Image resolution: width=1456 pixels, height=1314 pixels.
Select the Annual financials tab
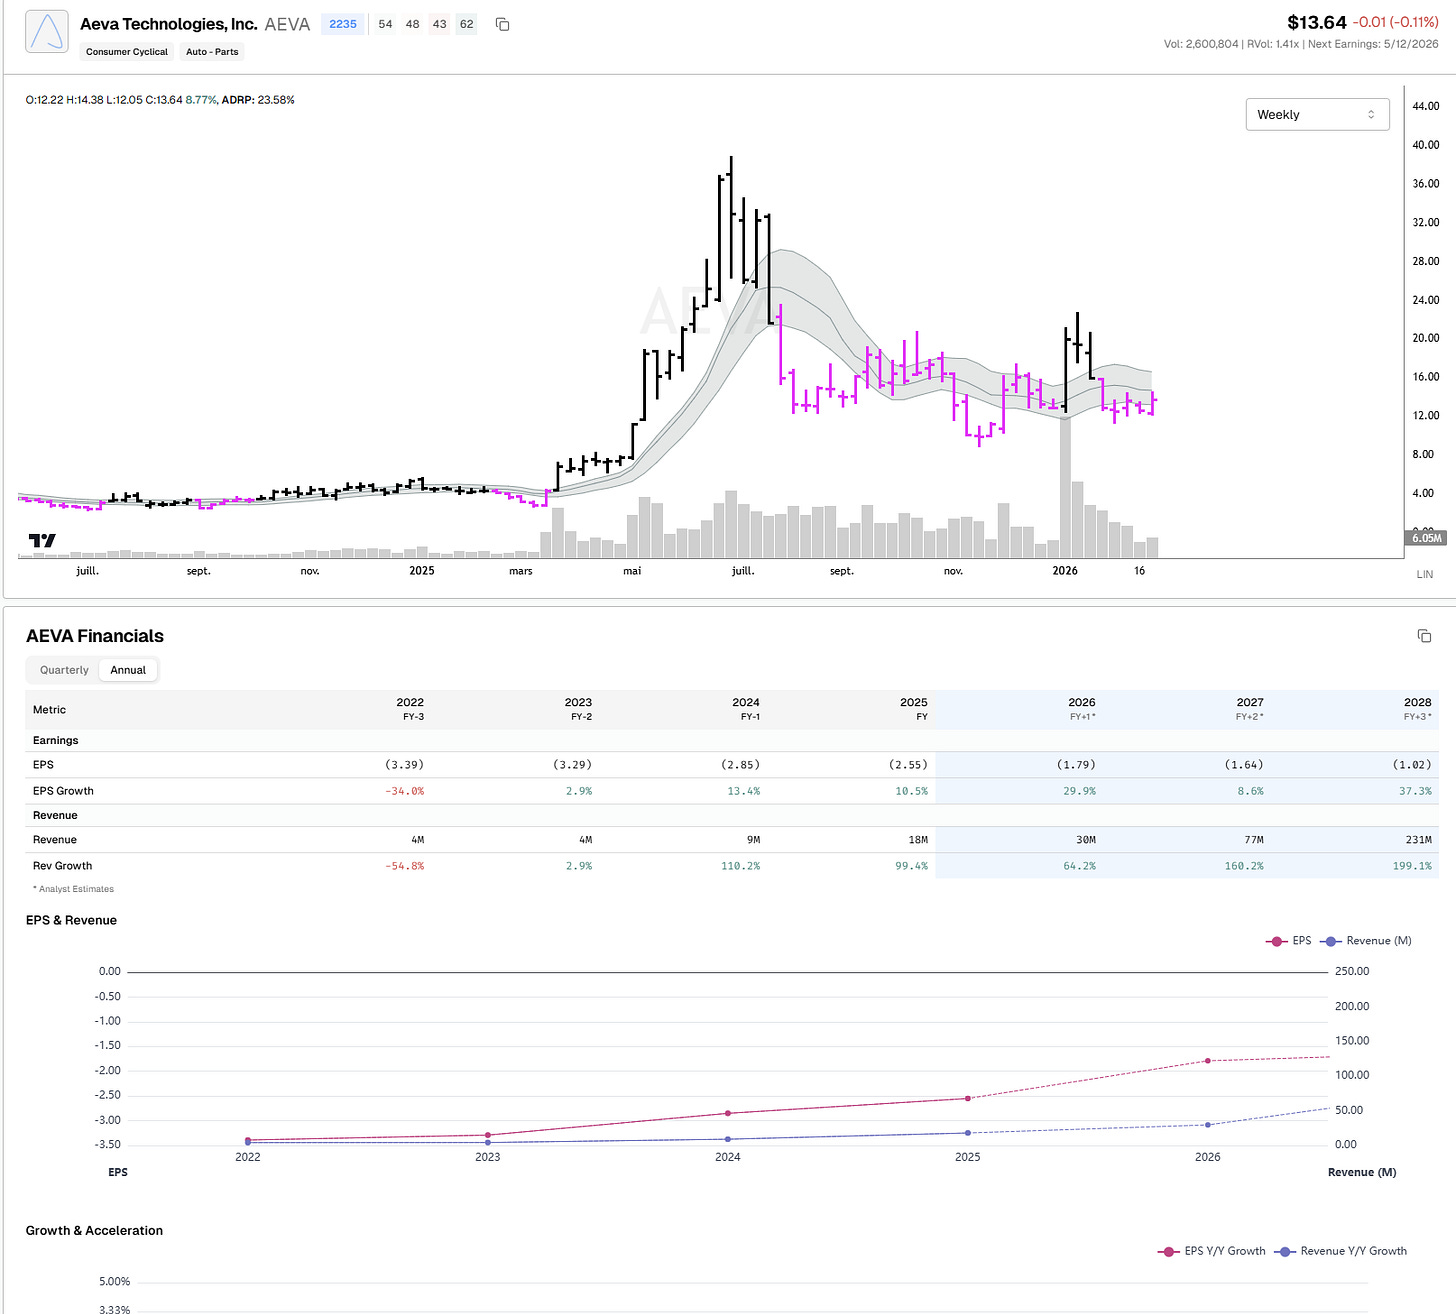(x=128, y=670)
